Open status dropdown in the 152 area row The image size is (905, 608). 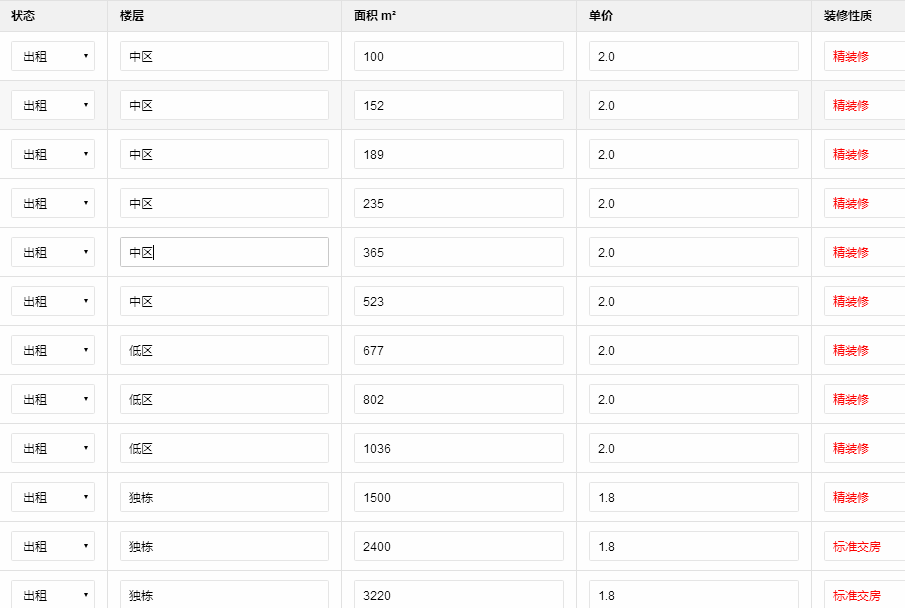coord(53,105)
